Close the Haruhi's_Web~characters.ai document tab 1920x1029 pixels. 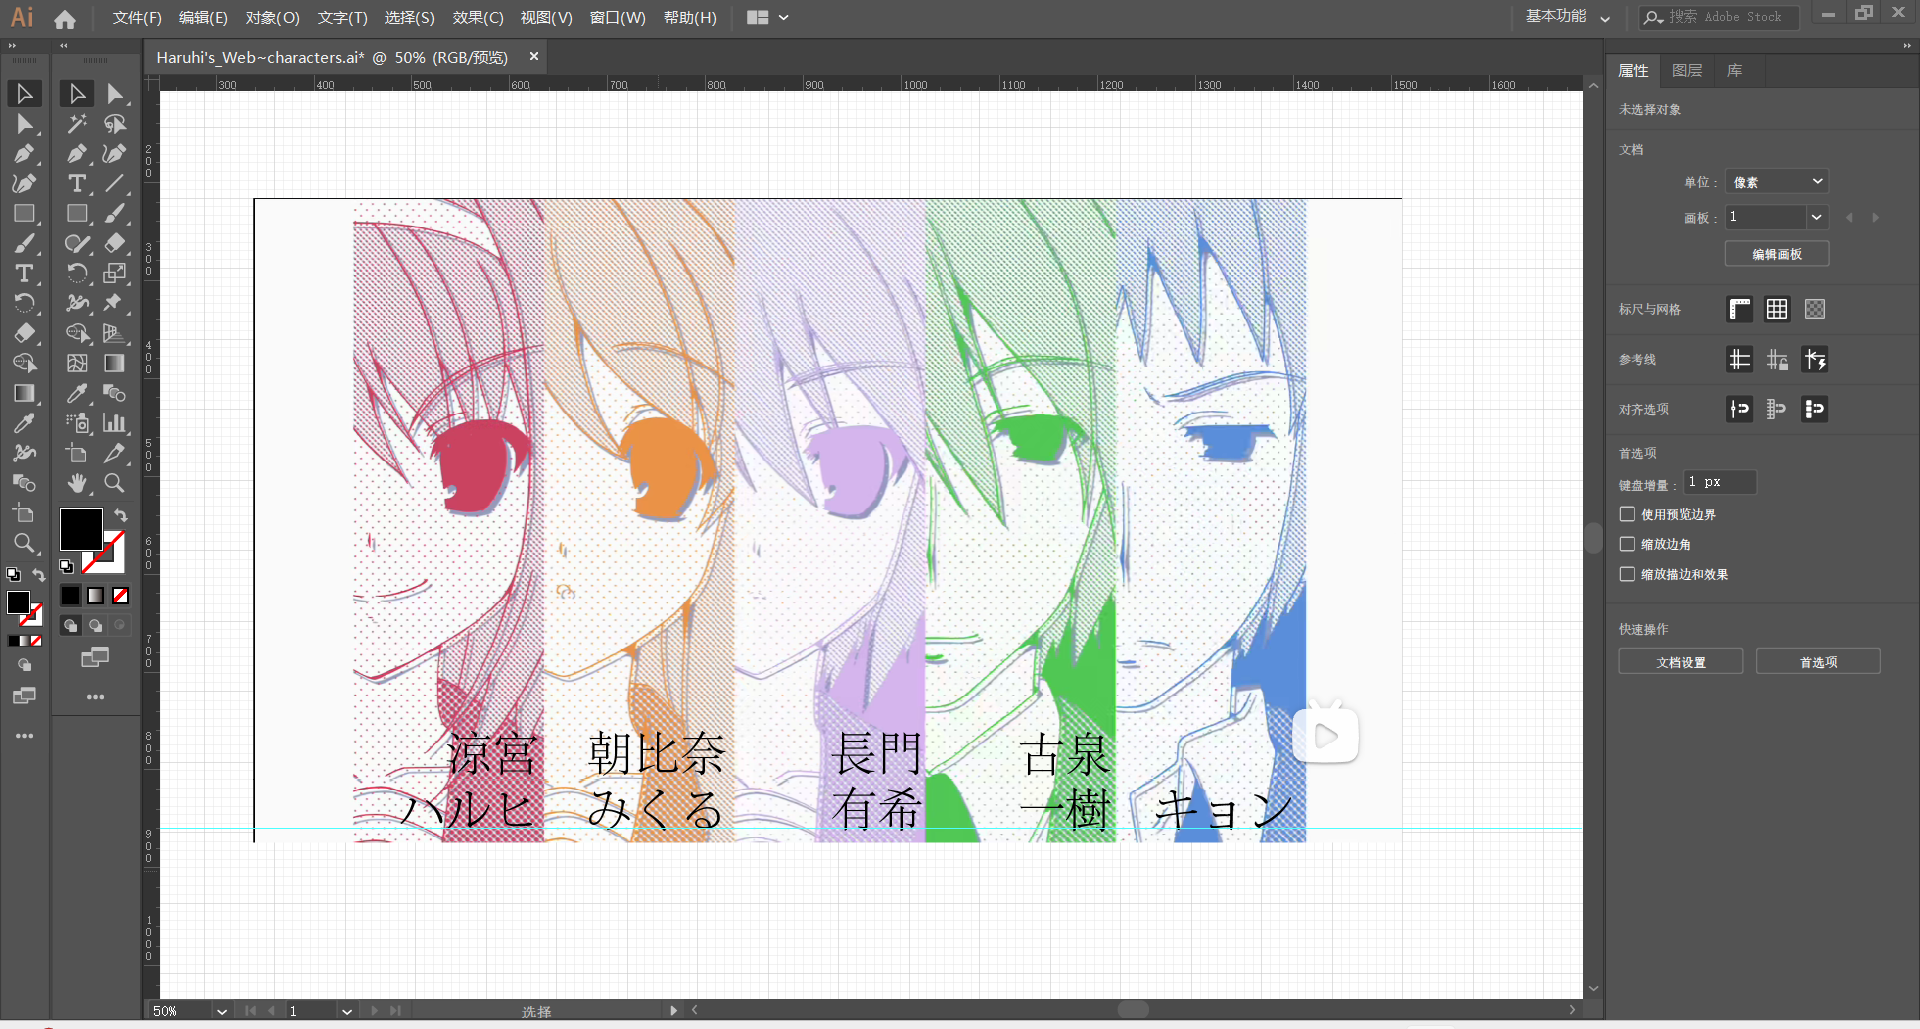pyautogui.click(x=534, y=57)
